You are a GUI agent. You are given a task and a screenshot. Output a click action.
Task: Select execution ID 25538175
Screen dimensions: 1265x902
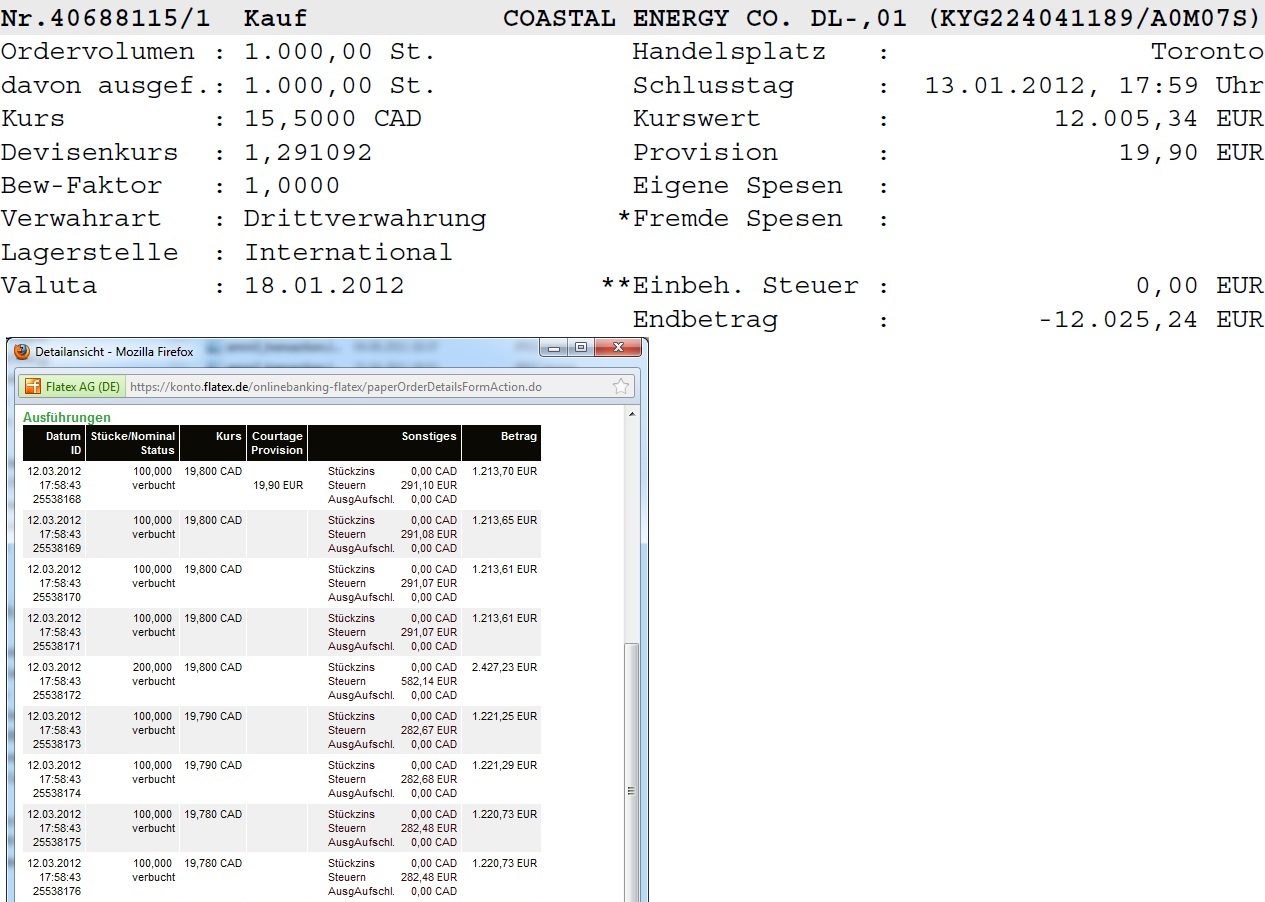pyautogui.click(x=57, y=842)
